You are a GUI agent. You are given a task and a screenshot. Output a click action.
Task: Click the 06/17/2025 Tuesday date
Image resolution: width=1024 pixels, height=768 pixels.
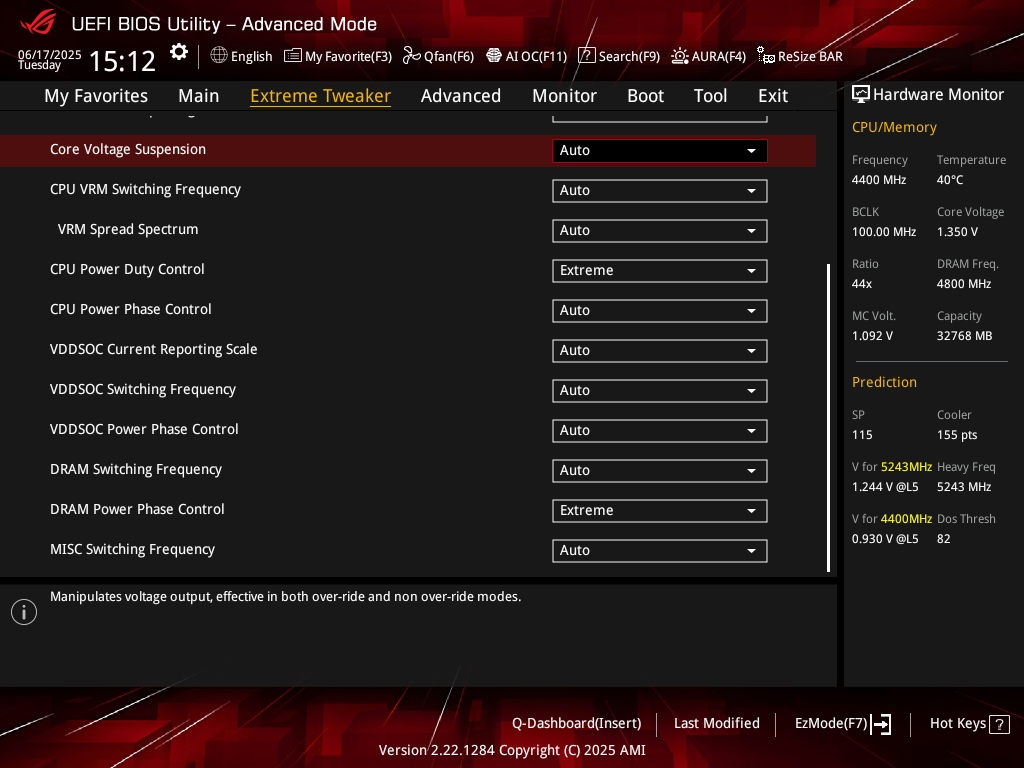point(50,59)
